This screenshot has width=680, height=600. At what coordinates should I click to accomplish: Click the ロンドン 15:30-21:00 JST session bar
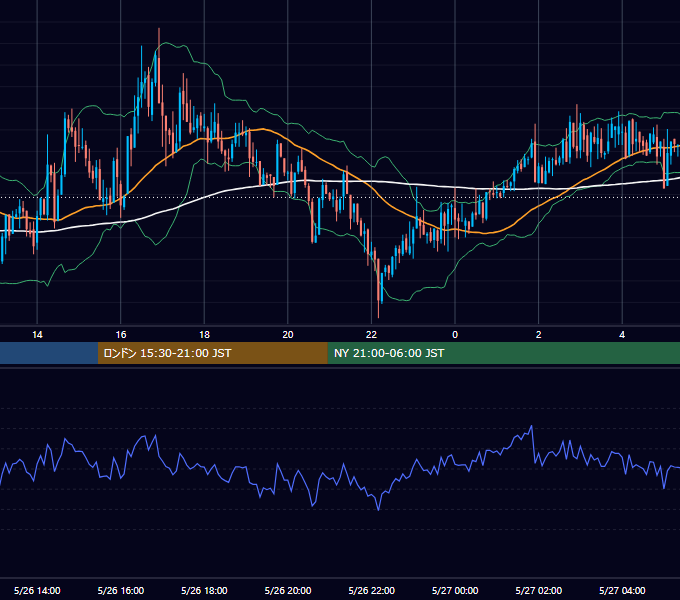tap(212, 353)
